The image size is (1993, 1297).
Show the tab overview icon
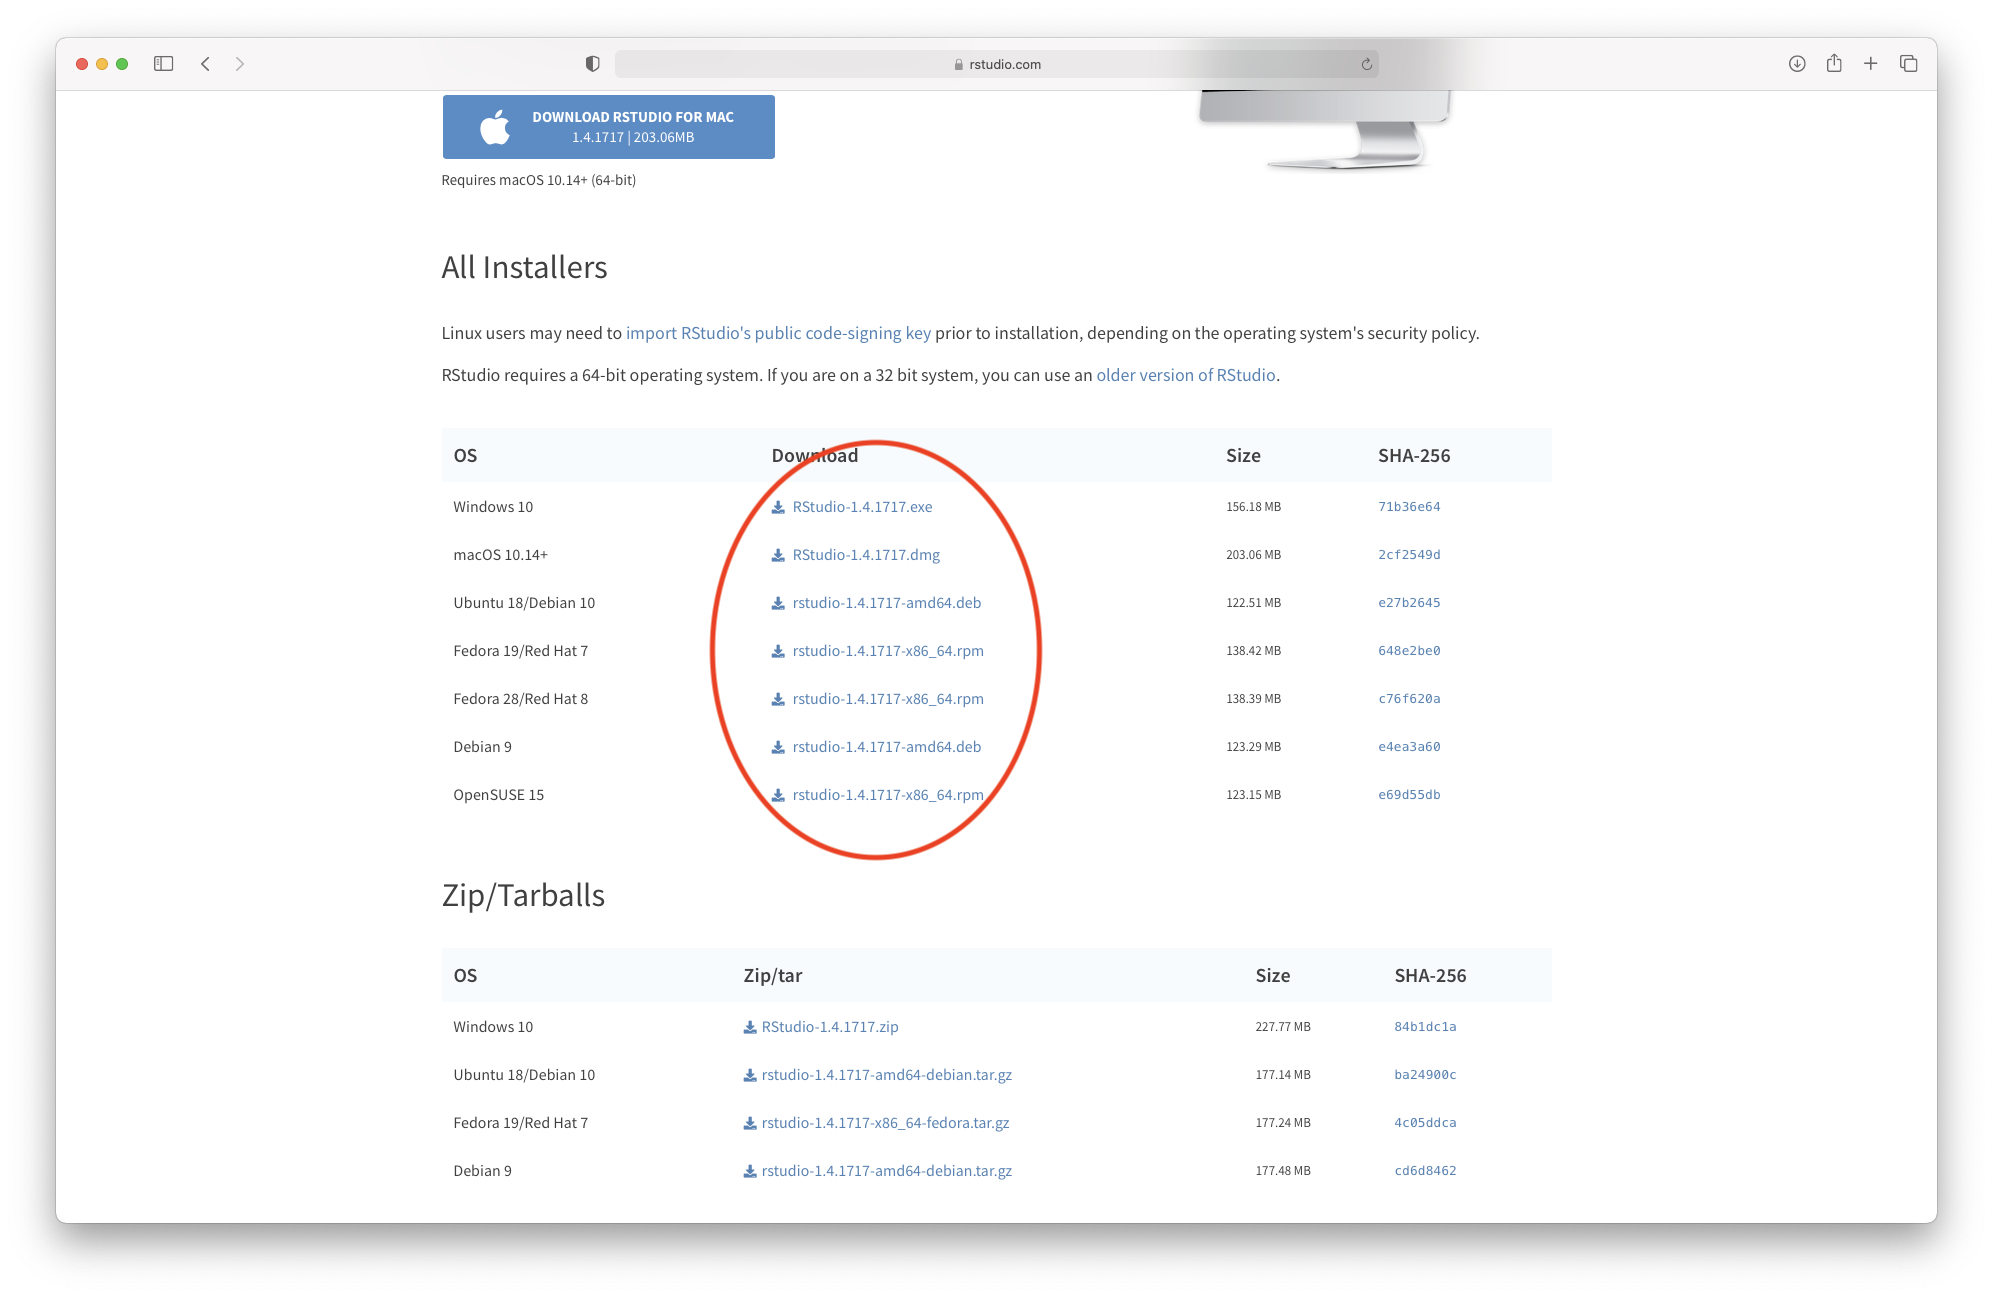pyautogui.click(x=1908, y=64)
